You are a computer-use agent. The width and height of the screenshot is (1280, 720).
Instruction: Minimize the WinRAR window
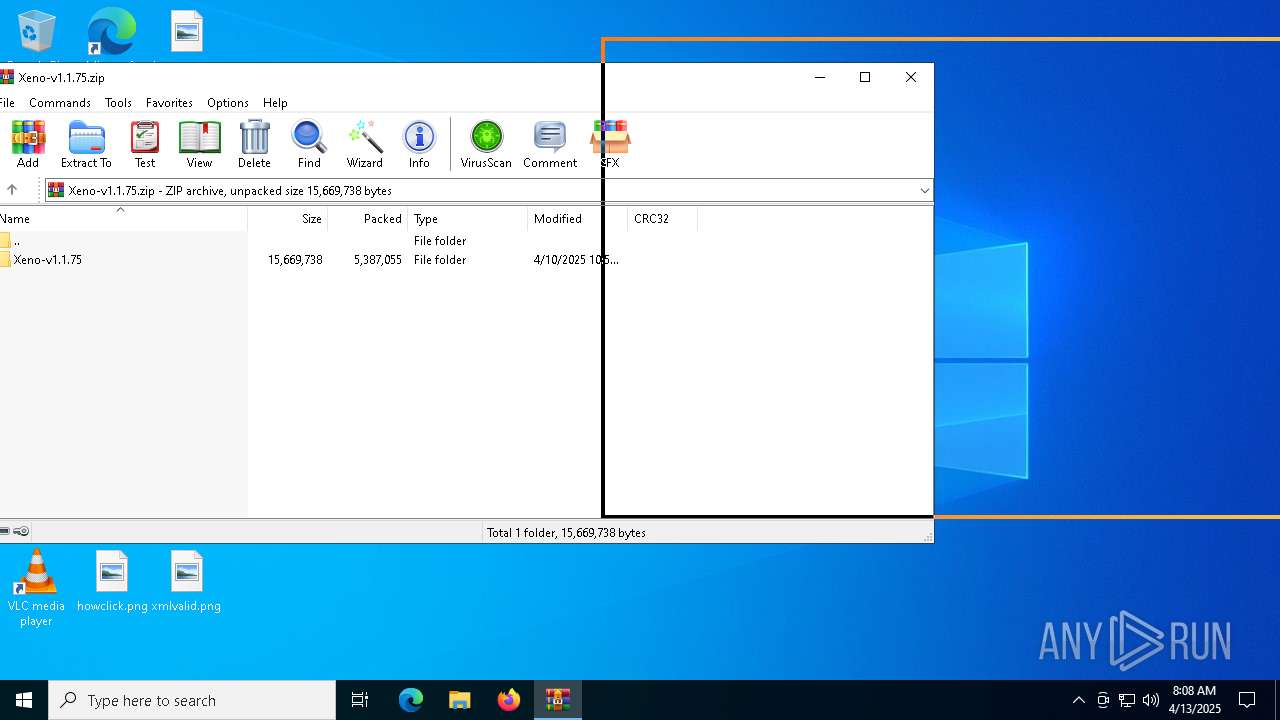(x=820, y=77)
